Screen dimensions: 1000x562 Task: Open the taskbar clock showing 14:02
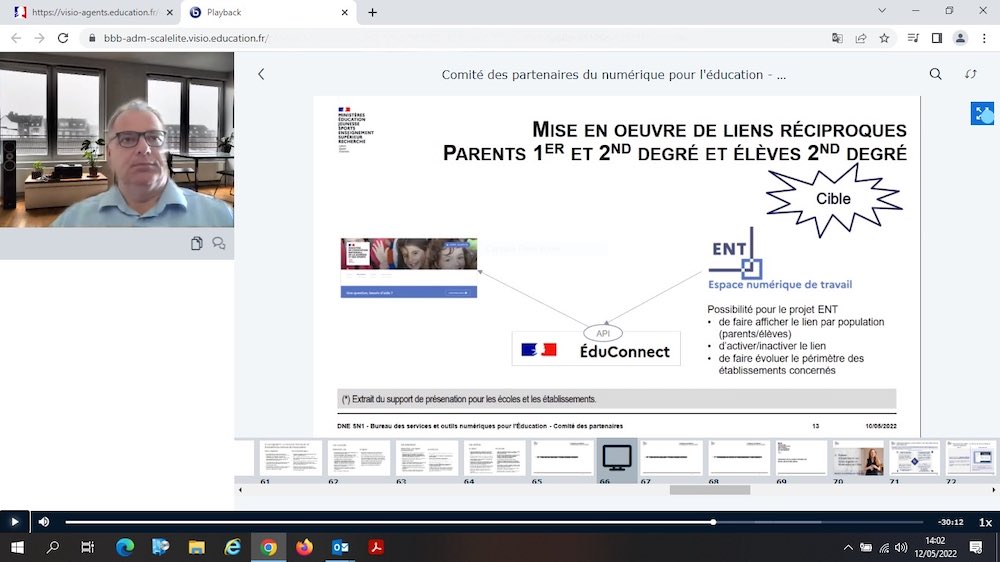click(x=936, y=547)
